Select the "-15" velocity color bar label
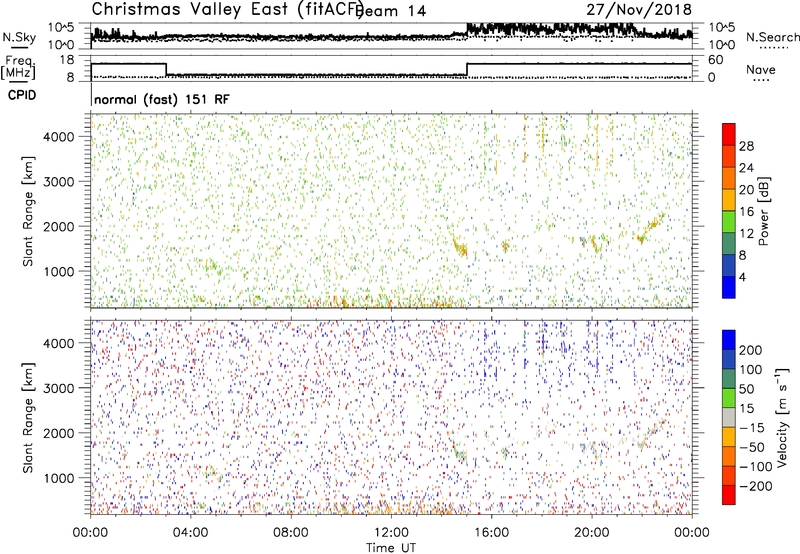This screenshot has height=554, width=800. click(752, 428)
